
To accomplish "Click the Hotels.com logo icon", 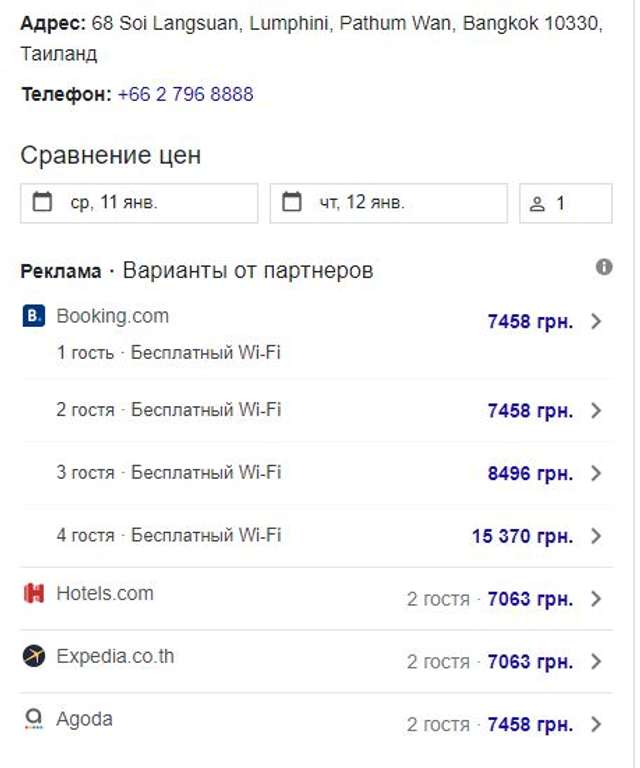I will coord(34,594).
